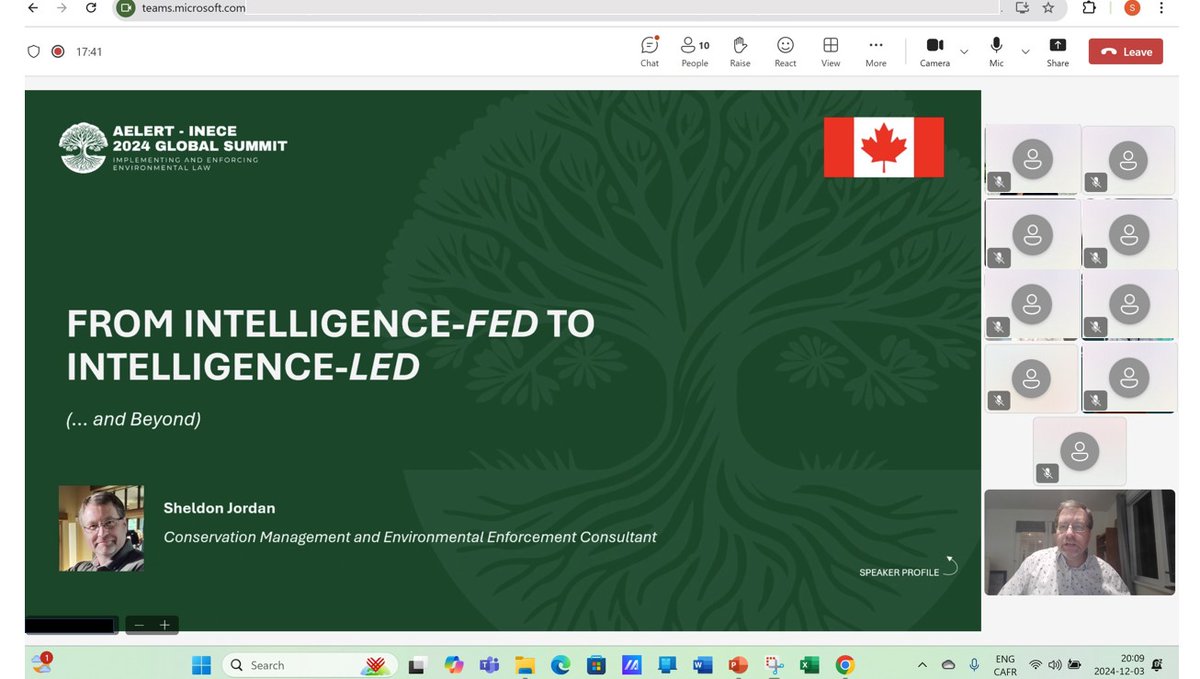
Task: Change the meeting View layout
Action: pyautogui.click(x=830, y=51)
